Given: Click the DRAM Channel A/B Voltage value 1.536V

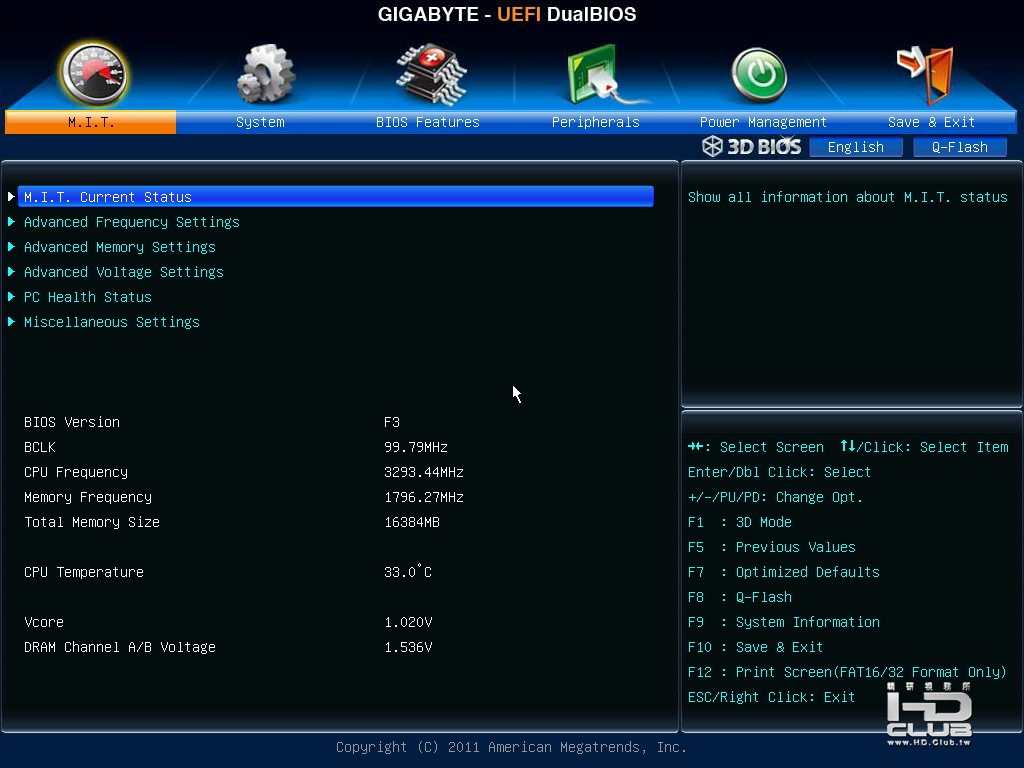Looking at the screenshot, I should tap(408, 647).
